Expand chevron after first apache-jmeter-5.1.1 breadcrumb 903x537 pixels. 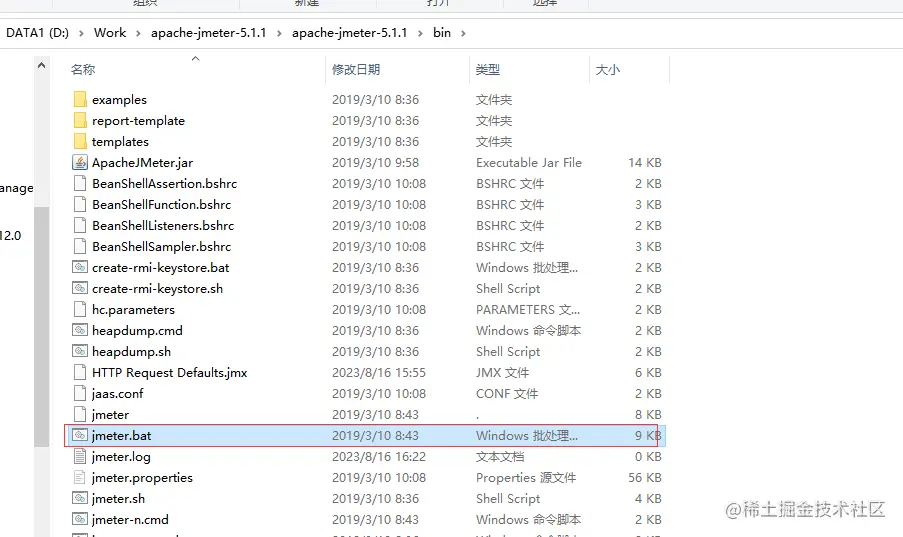(x=279, y=33)
